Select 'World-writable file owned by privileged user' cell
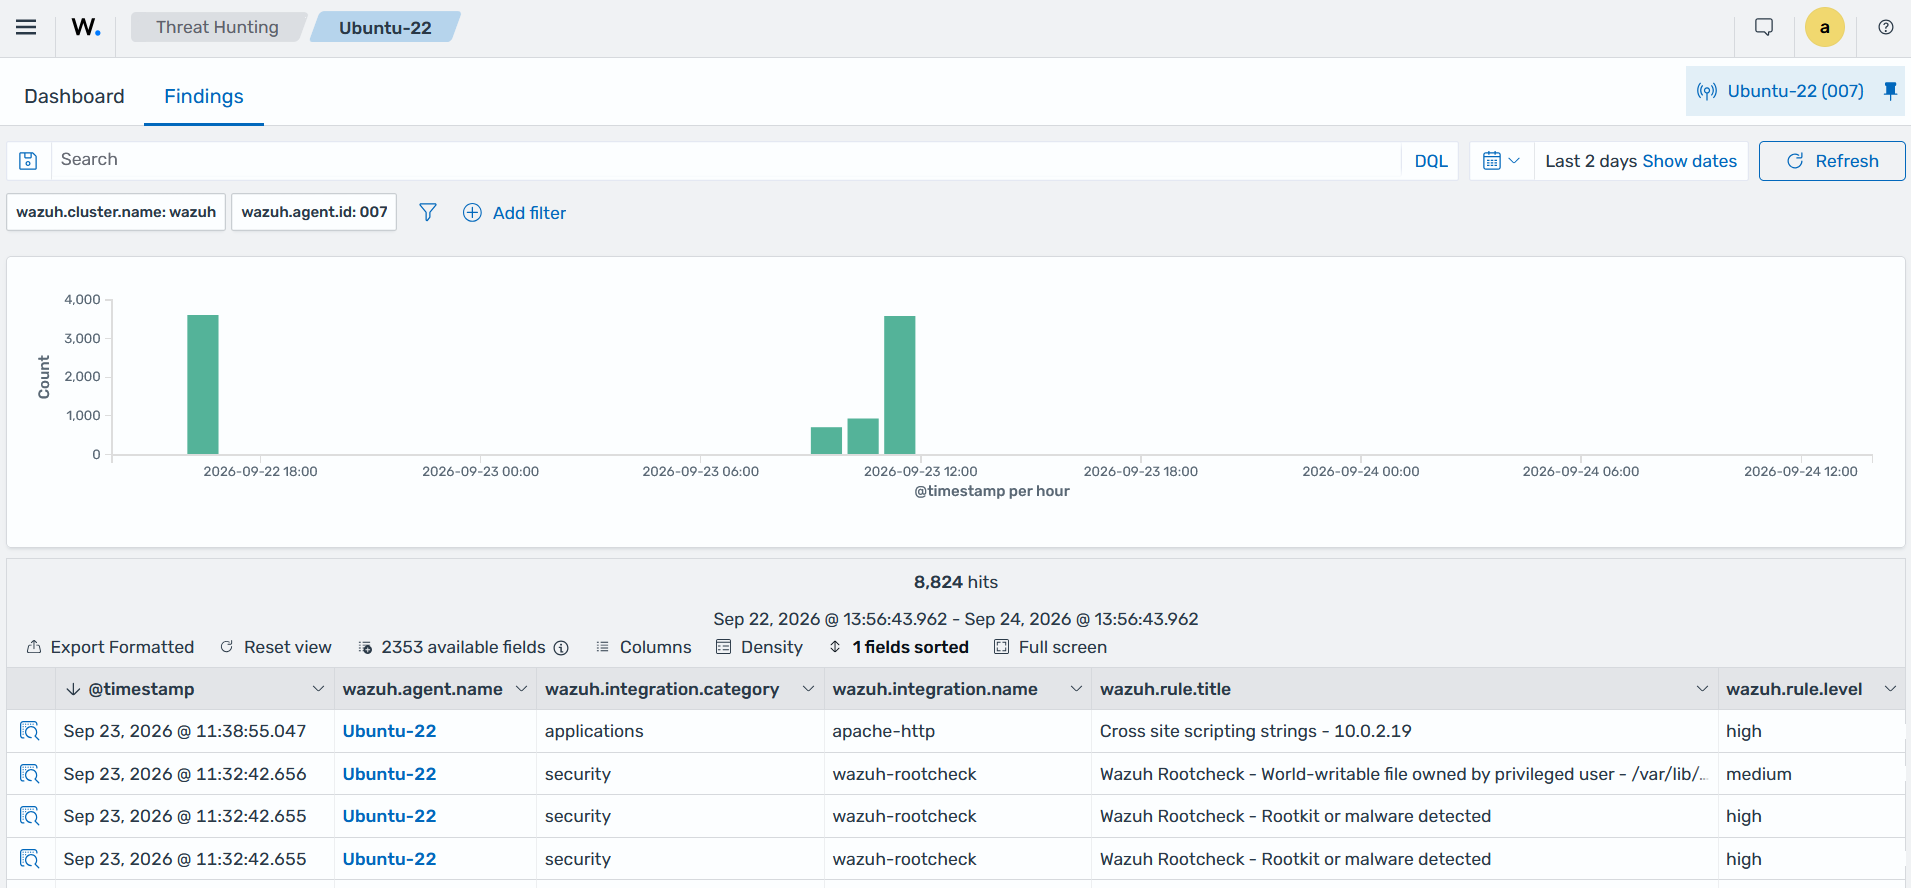Screen dimensions: 1911x888 [1403, 774]
